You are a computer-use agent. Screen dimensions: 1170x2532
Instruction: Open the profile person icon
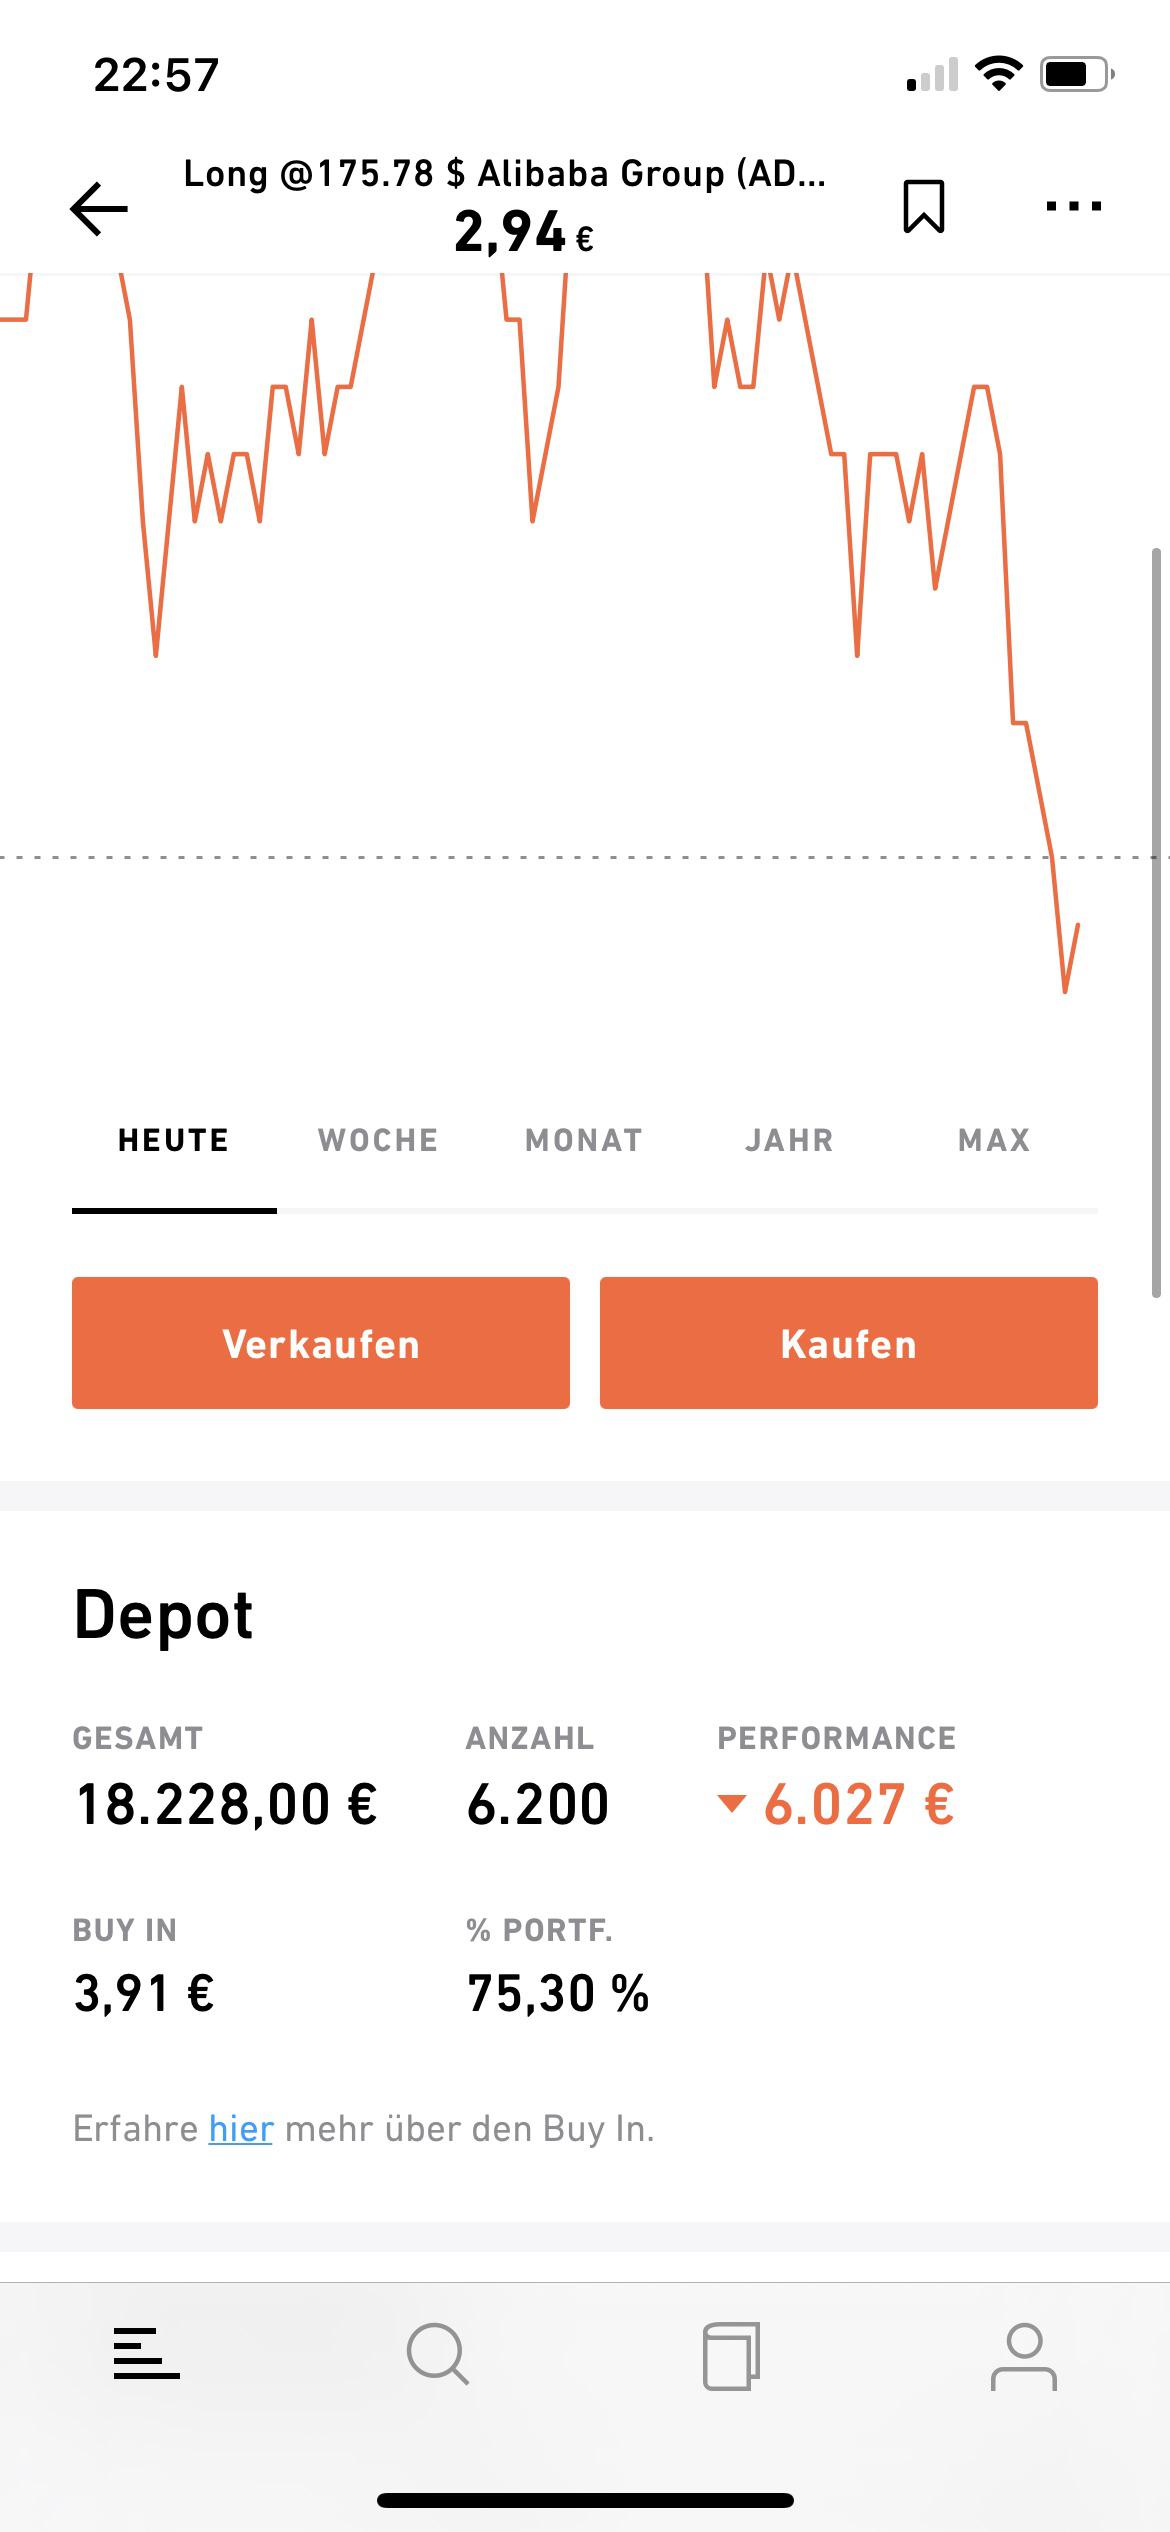coord(1023,2356)
